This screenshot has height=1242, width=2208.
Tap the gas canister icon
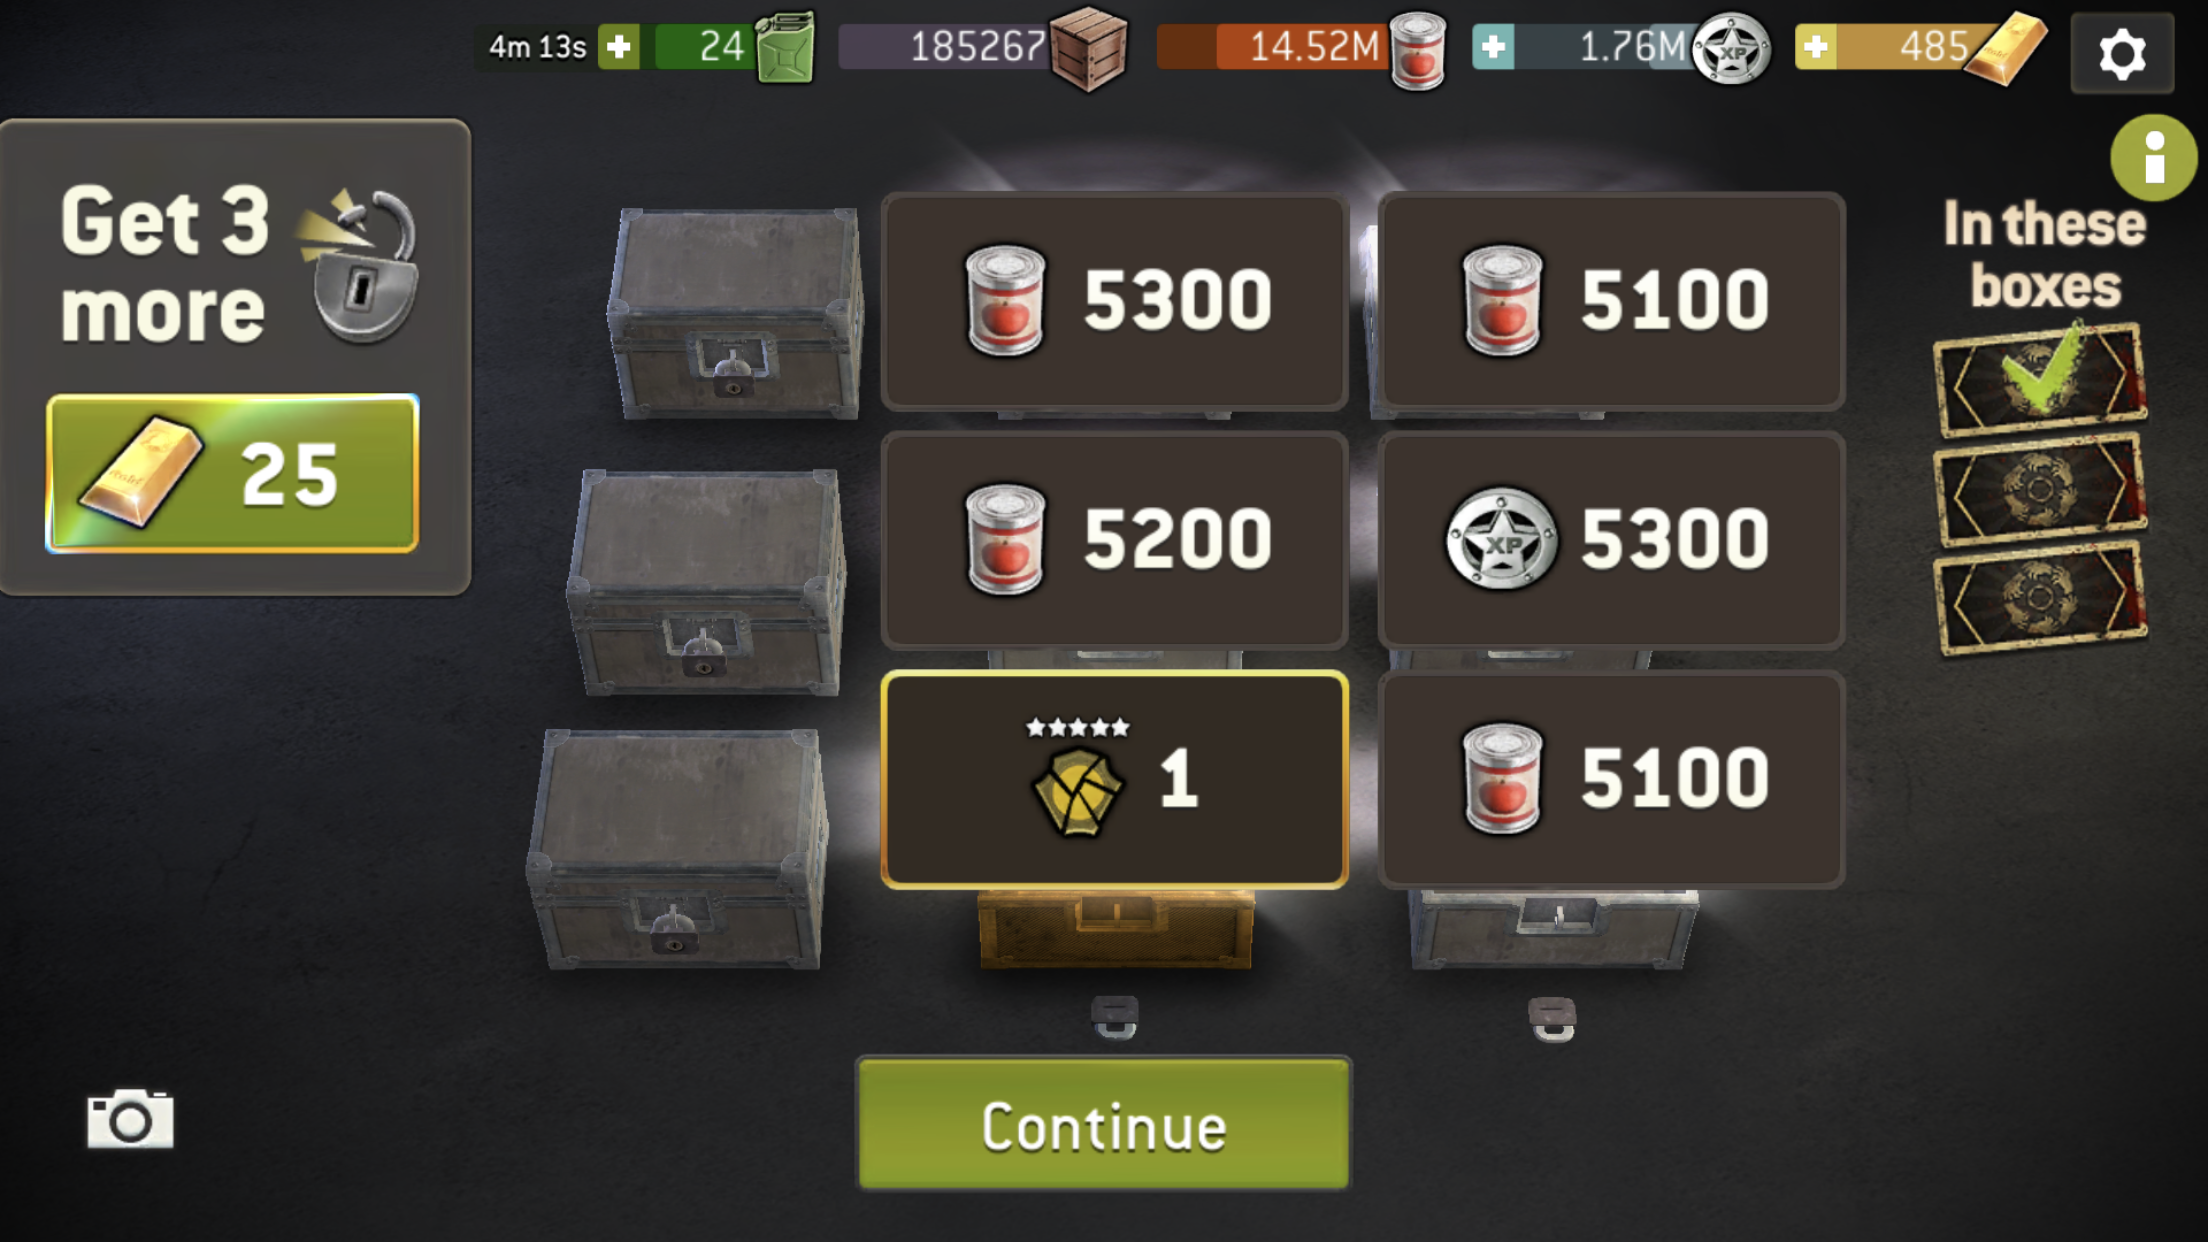click(785, 47)
